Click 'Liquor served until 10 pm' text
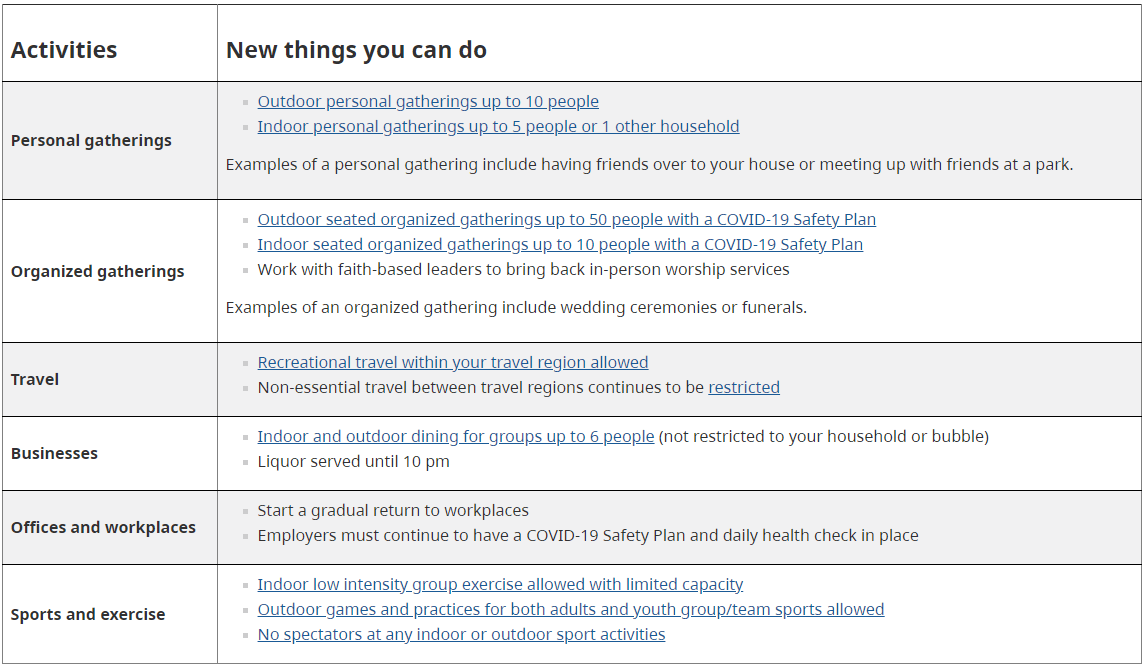The image size is (1148, 672). (354, 462)
